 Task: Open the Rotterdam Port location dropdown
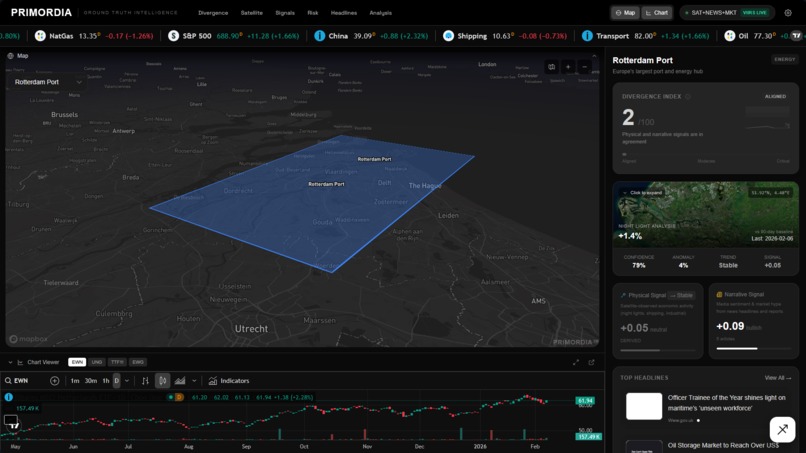47,82
